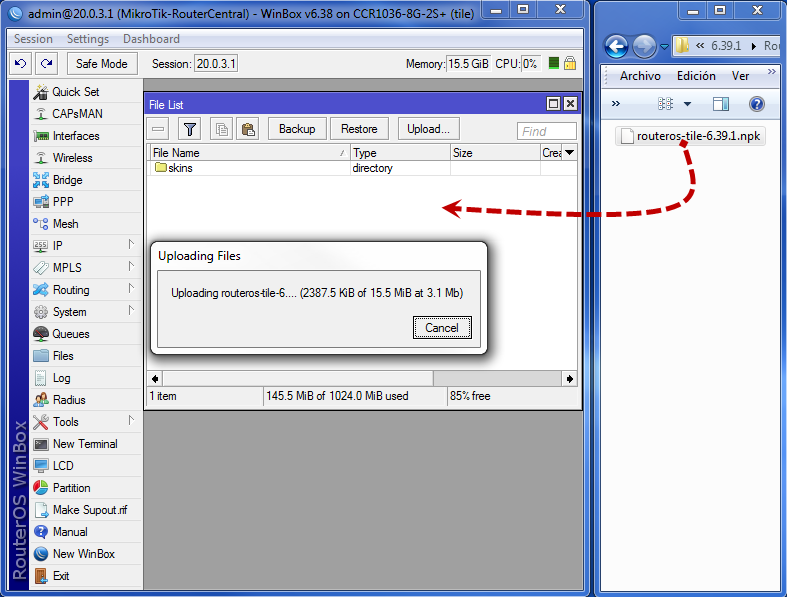Expand the IP submenu in sidebar
Image resolution: width=787 pixels, height=597 pixels.
(131, 245)
